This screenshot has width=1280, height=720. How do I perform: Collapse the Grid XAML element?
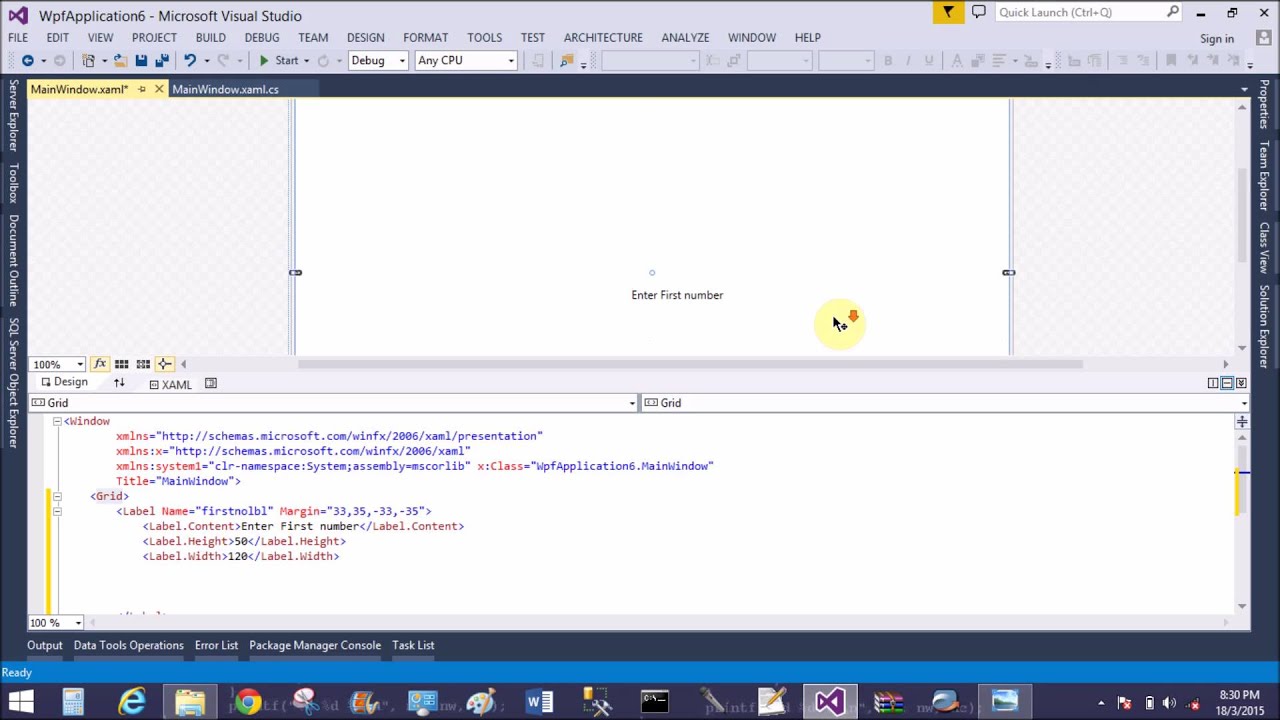click(x=57, y=496)
